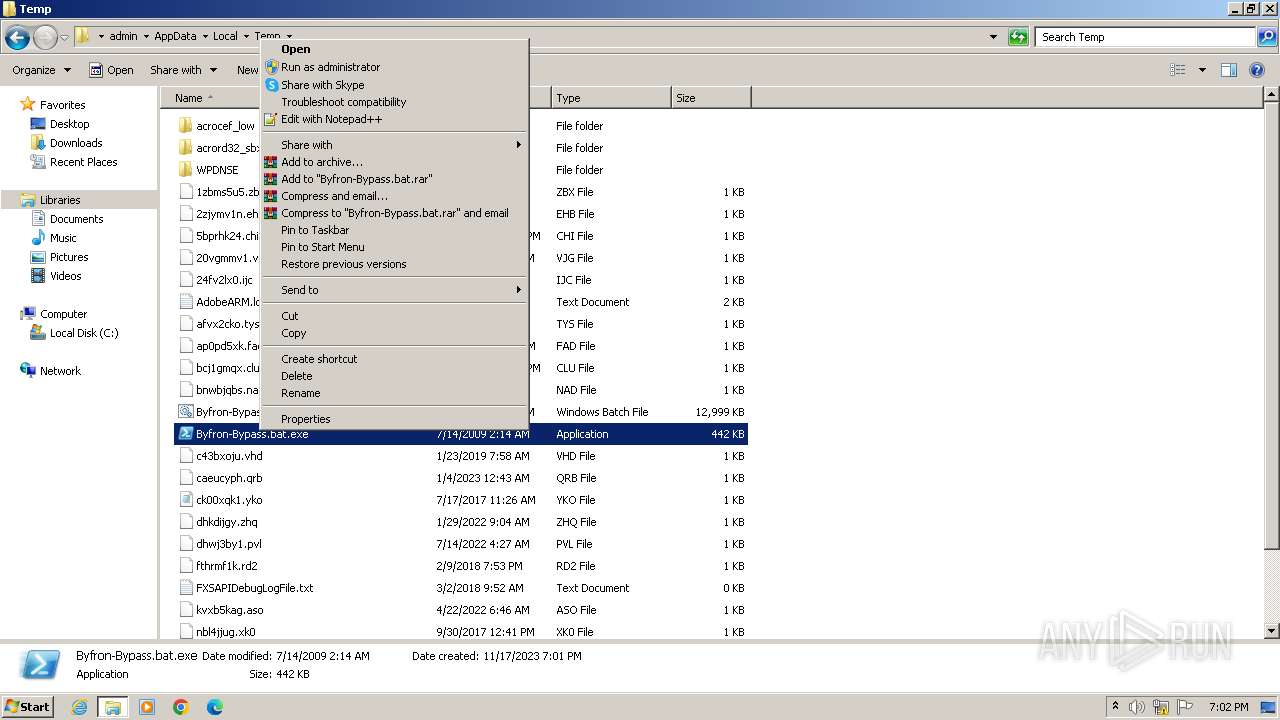Select the WPDNSE folder icon
The image size is (1280, 720).
click(x=185, y=170)
